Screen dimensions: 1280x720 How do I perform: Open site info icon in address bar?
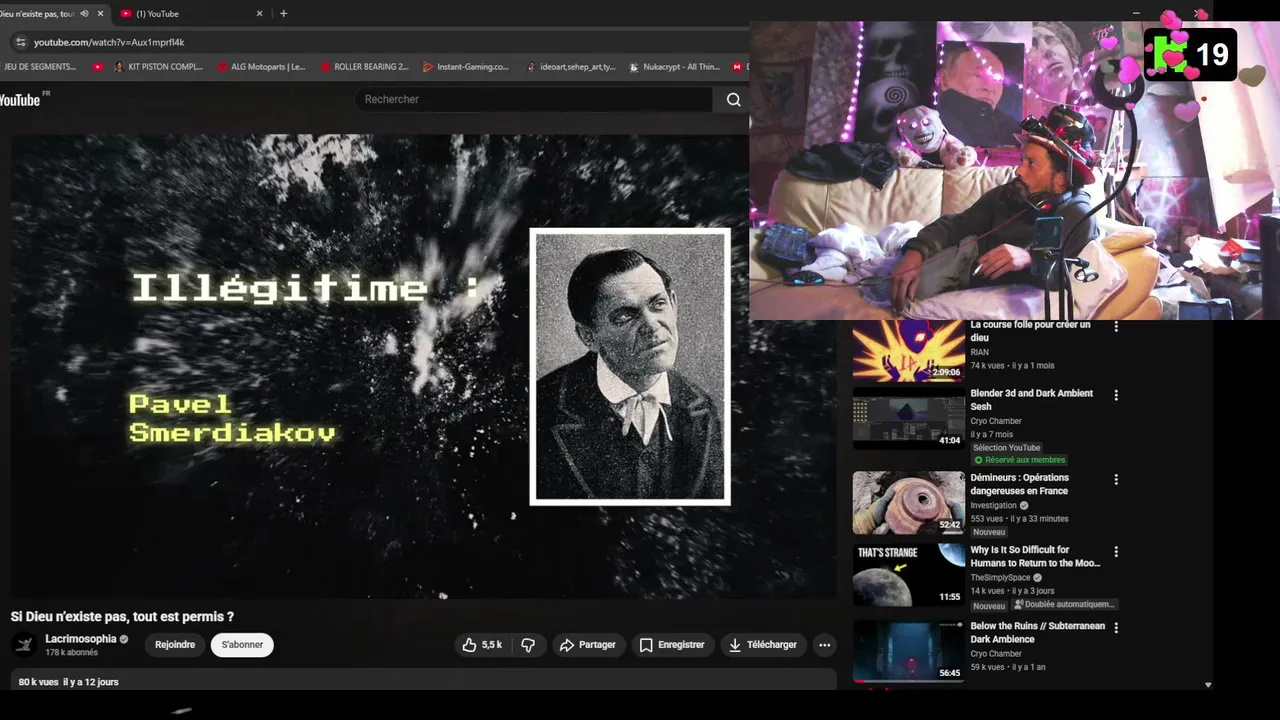pyautogui.click(x=20, y=42)
